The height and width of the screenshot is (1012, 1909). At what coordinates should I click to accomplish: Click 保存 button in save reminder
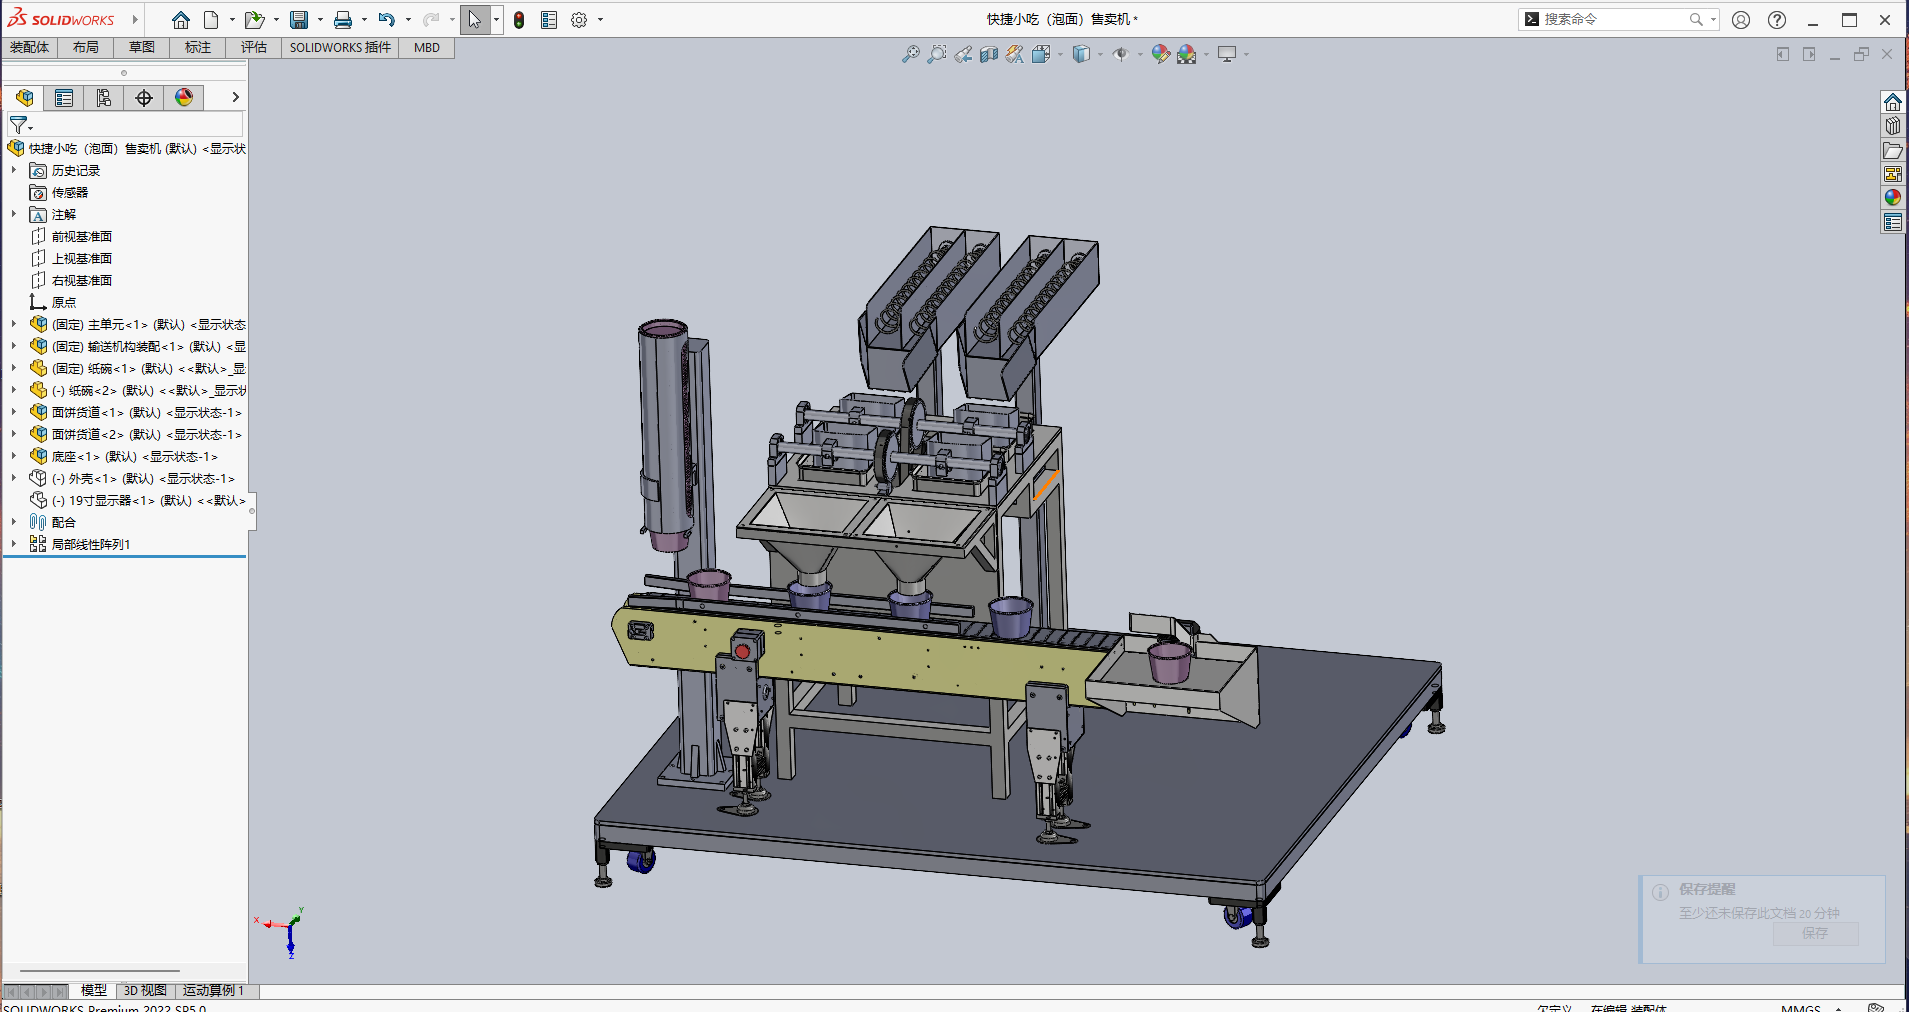click(1815, 933)
